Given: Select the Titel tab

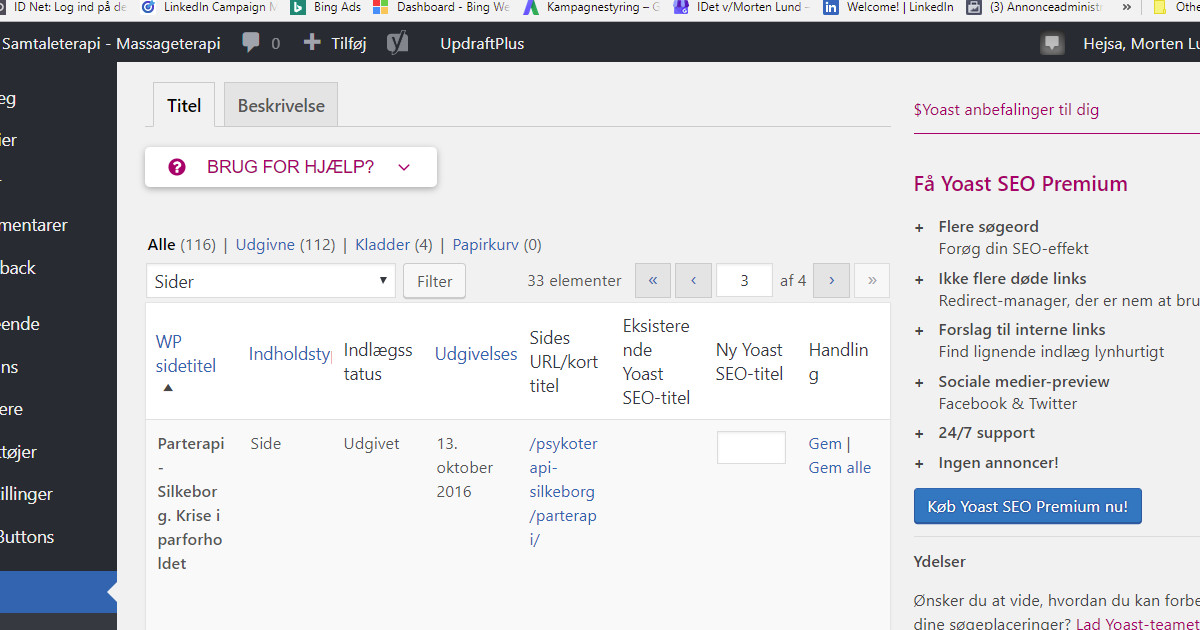Looking at the screenshot, I should (x=184, y=106).
